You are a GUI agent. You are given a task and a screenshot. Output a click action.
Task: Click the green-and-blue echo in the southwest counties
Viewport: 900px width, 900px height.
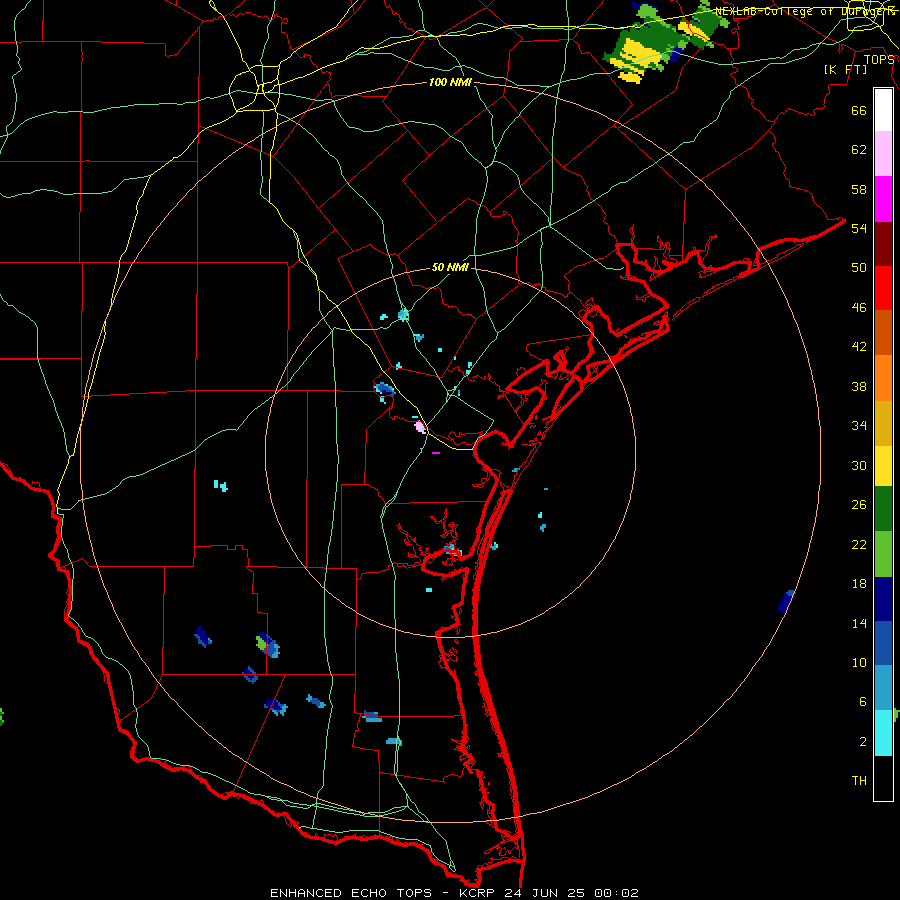(267, 645)
